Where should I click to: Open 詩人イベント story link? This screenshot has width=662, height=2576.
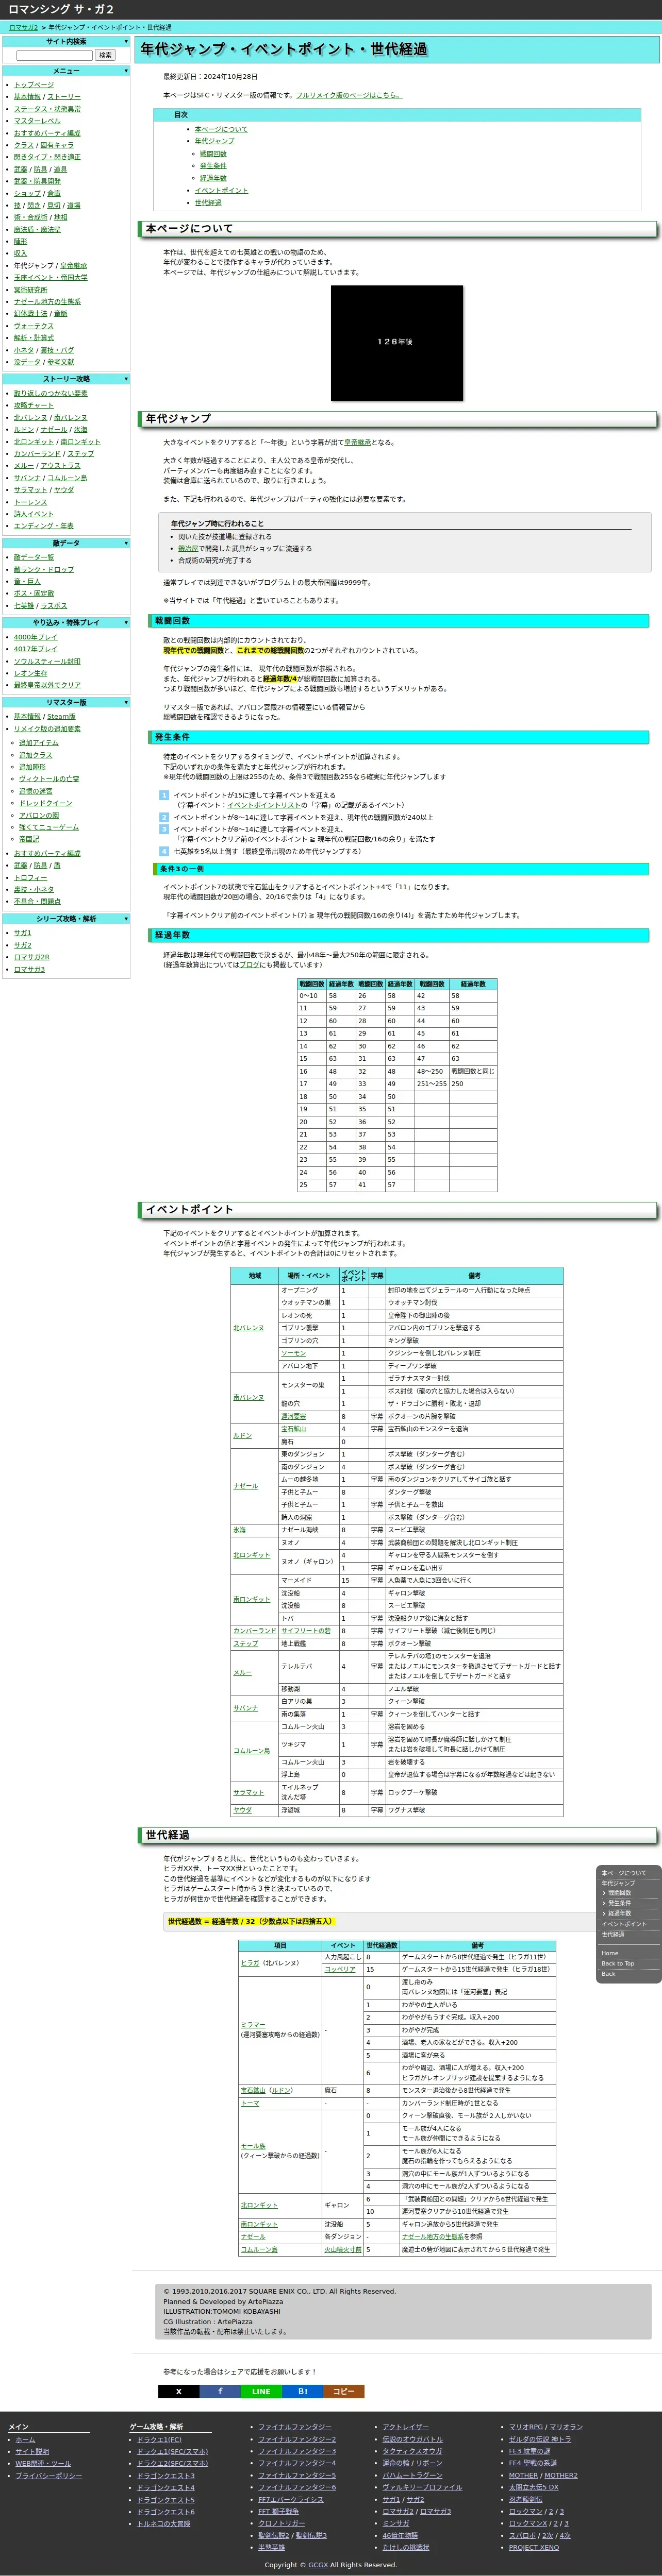(34, 514)
